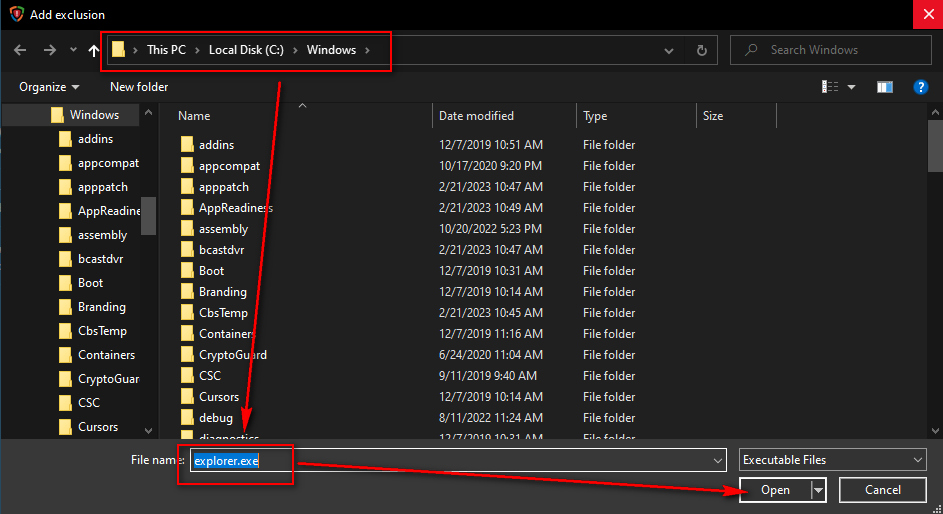This screenshot has height=514, width=943.
Task: Click Cursors folder icon in file list
Action: click(188, 397)
